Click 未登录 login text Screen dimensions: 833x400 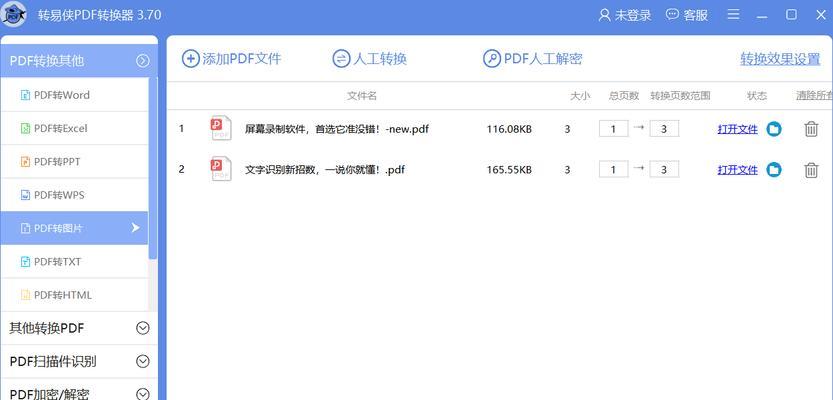click(x=633, y=15)
